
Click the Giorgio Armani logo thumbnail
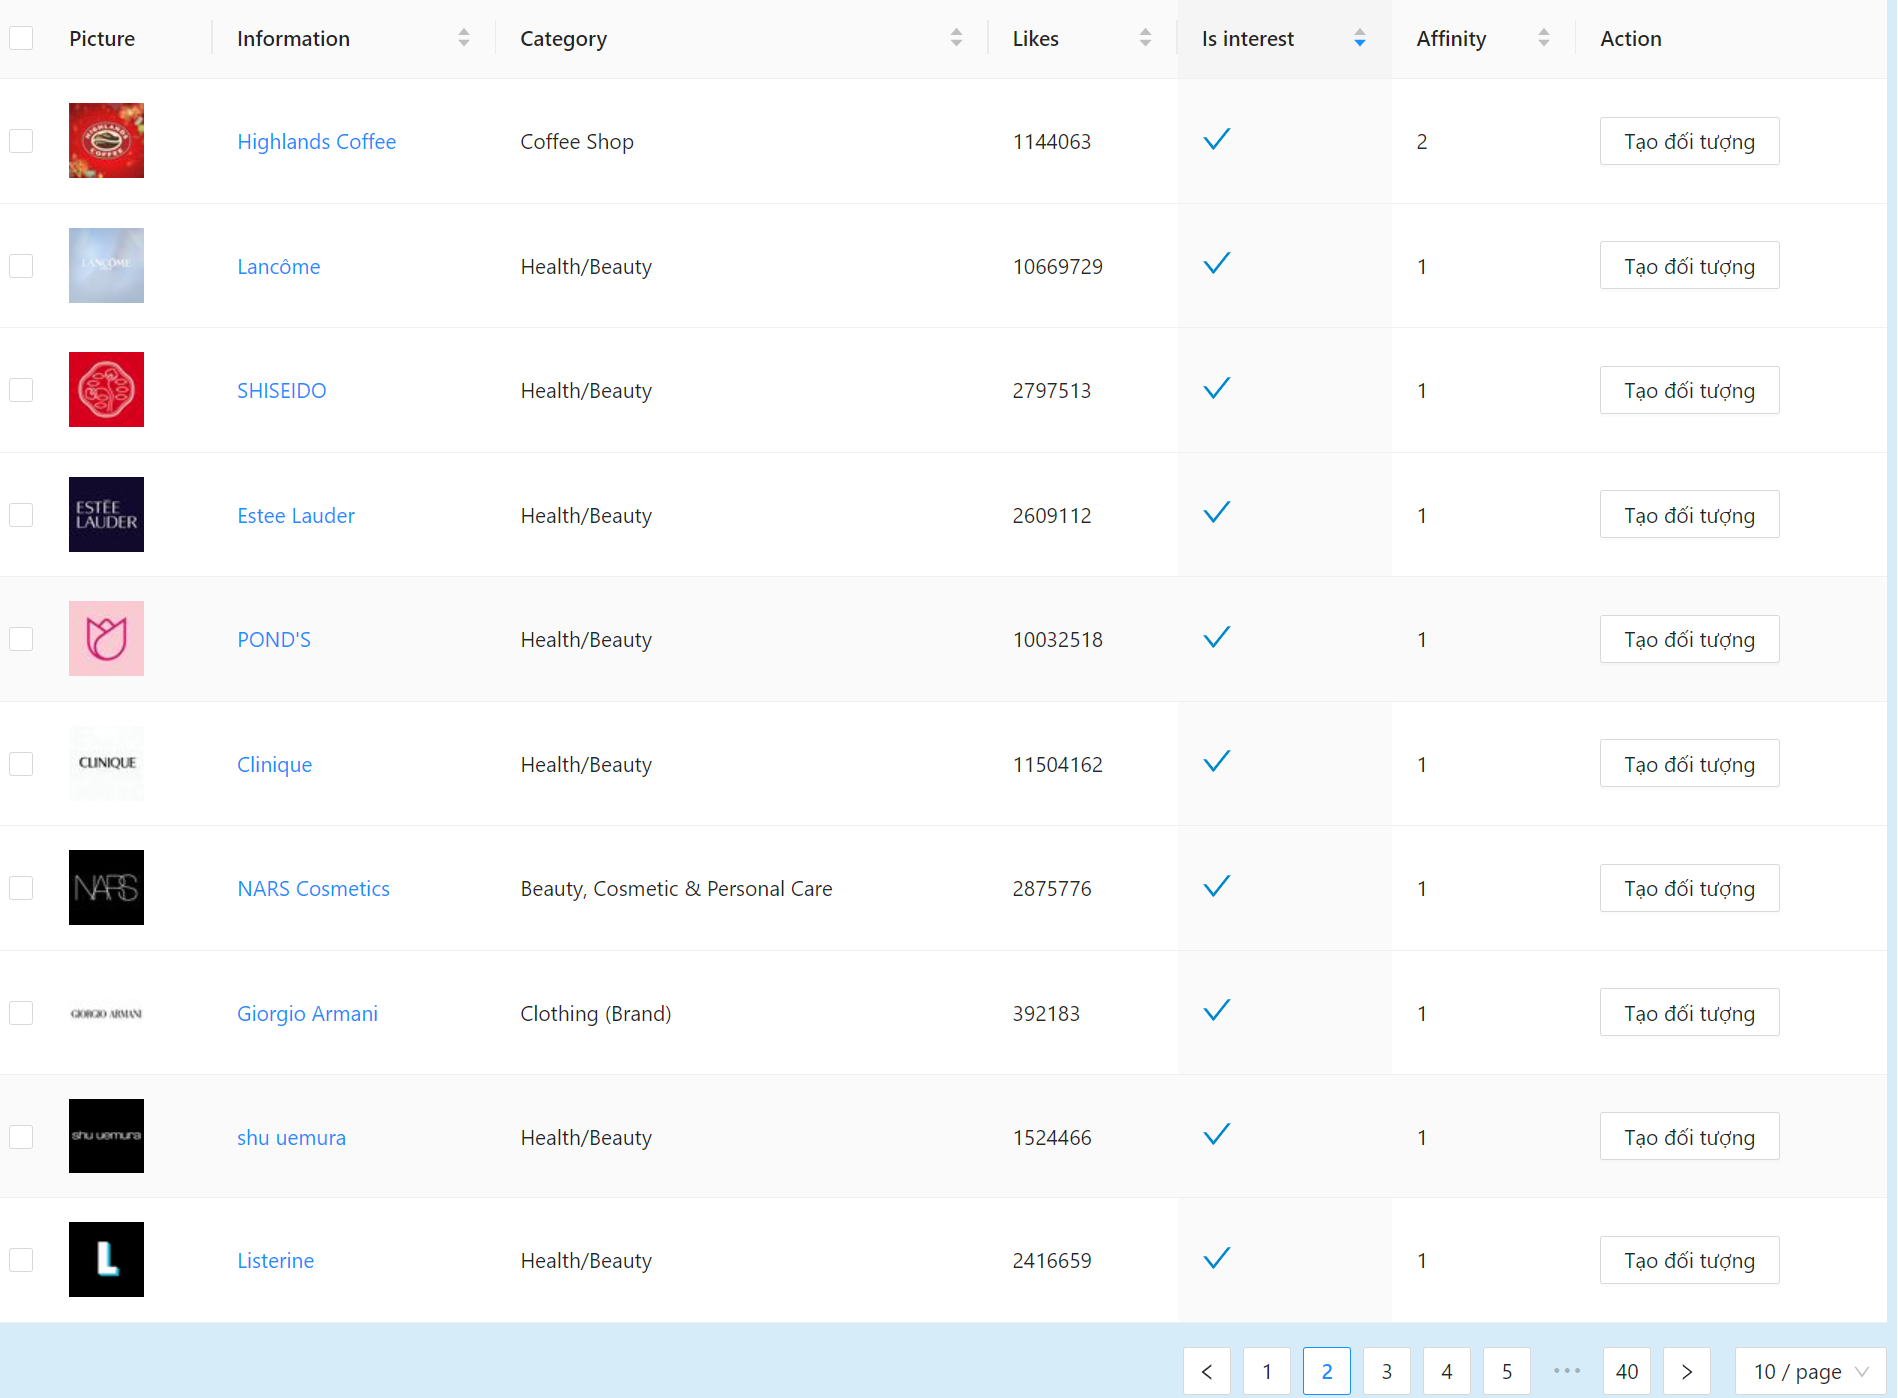pos(106,1013)
